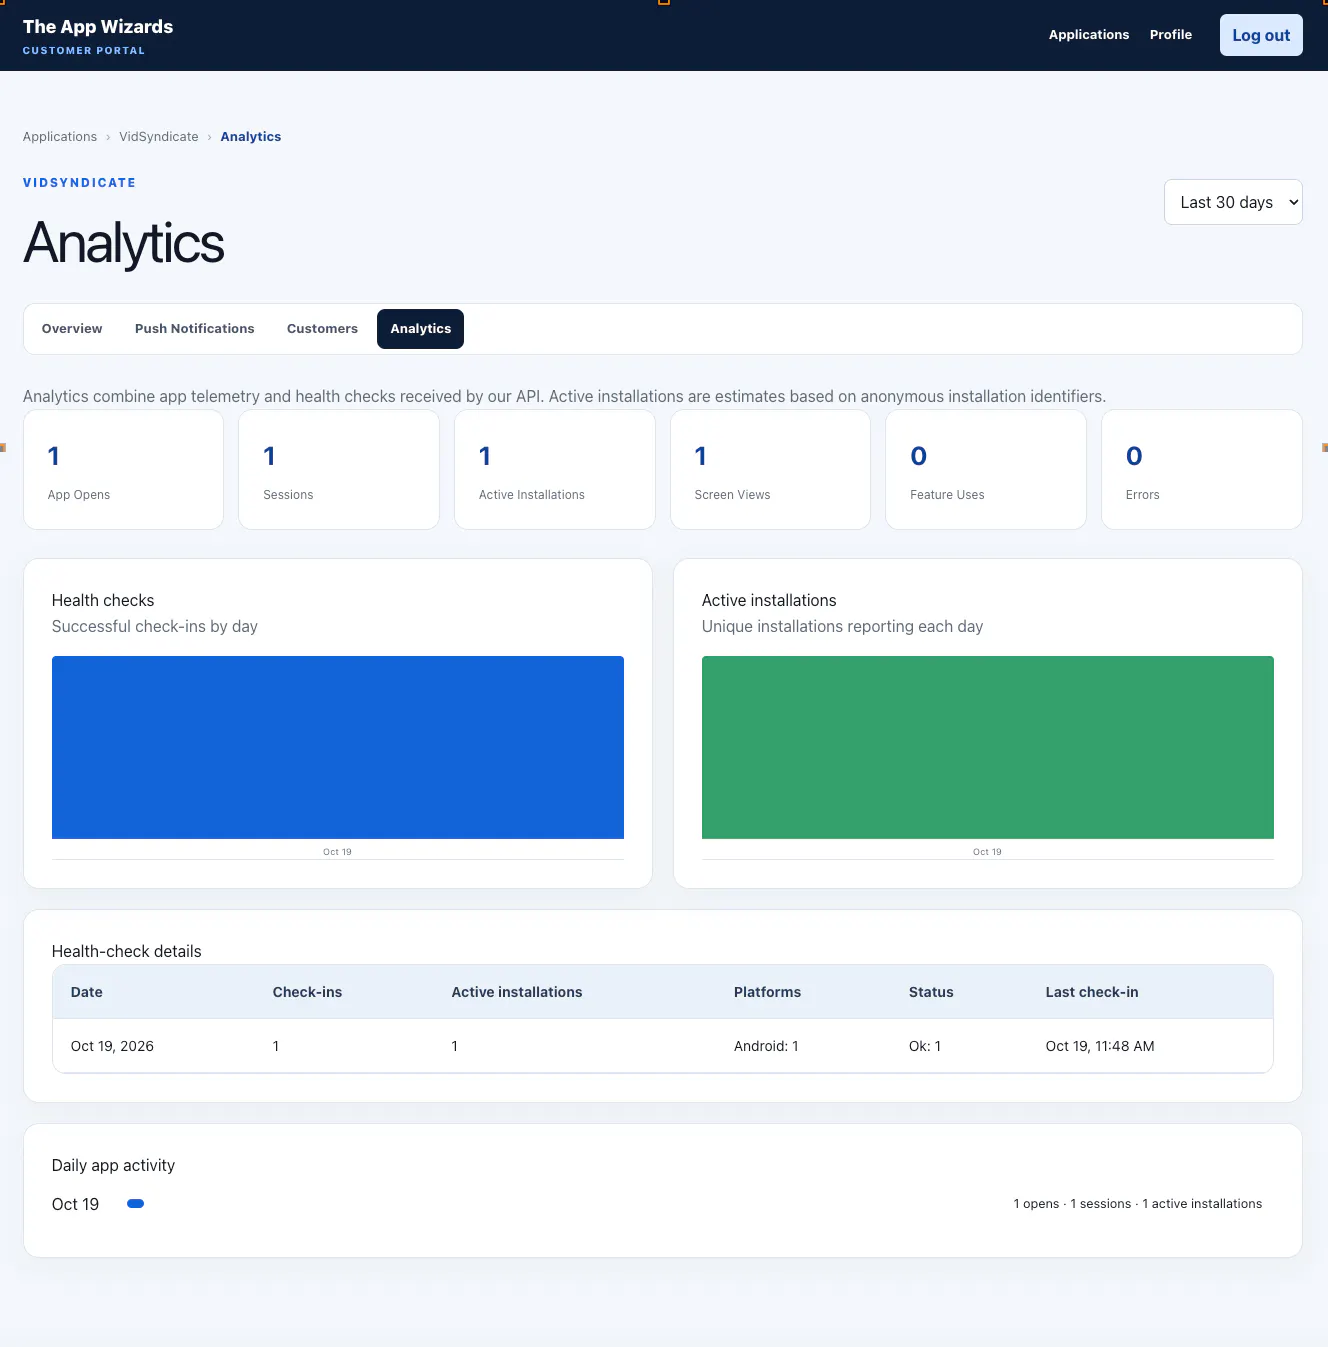Image resolution: width=1328 pixels, height=1347 pixels.
Task: Click the Oct 19, 11:48 AM cell
Action: 1100,1046
